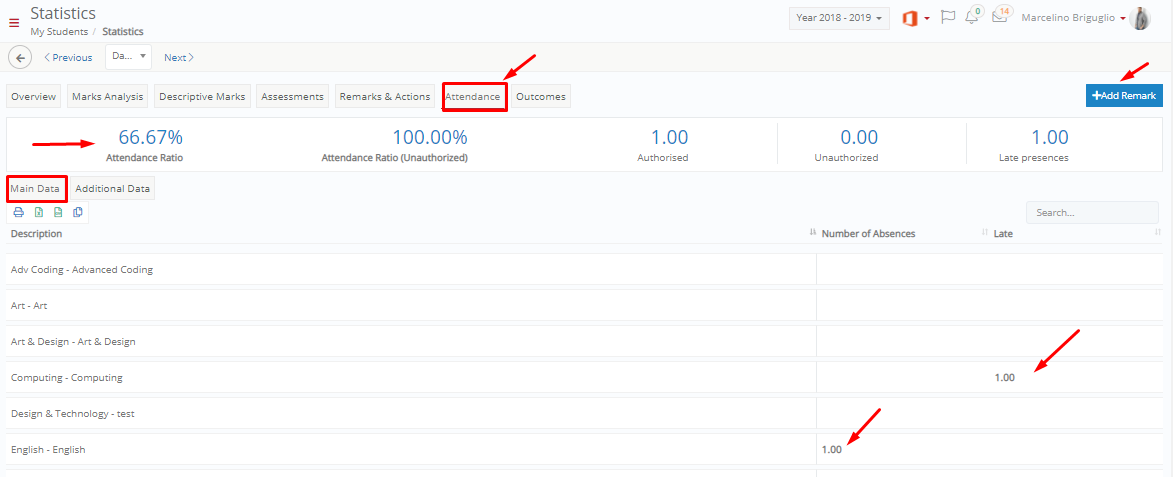Go to Next student

tap(179, 58)
